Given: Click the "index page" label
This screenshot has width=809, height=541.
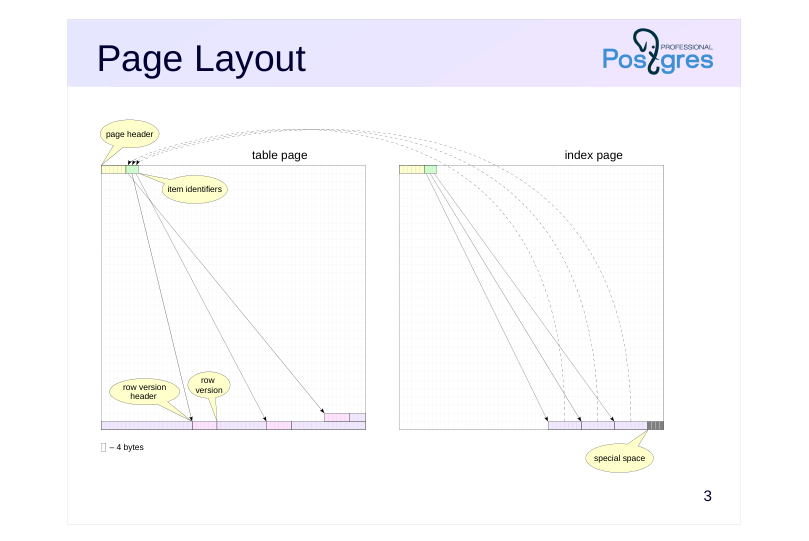Looking at the screenshot, I should (593, 155).
